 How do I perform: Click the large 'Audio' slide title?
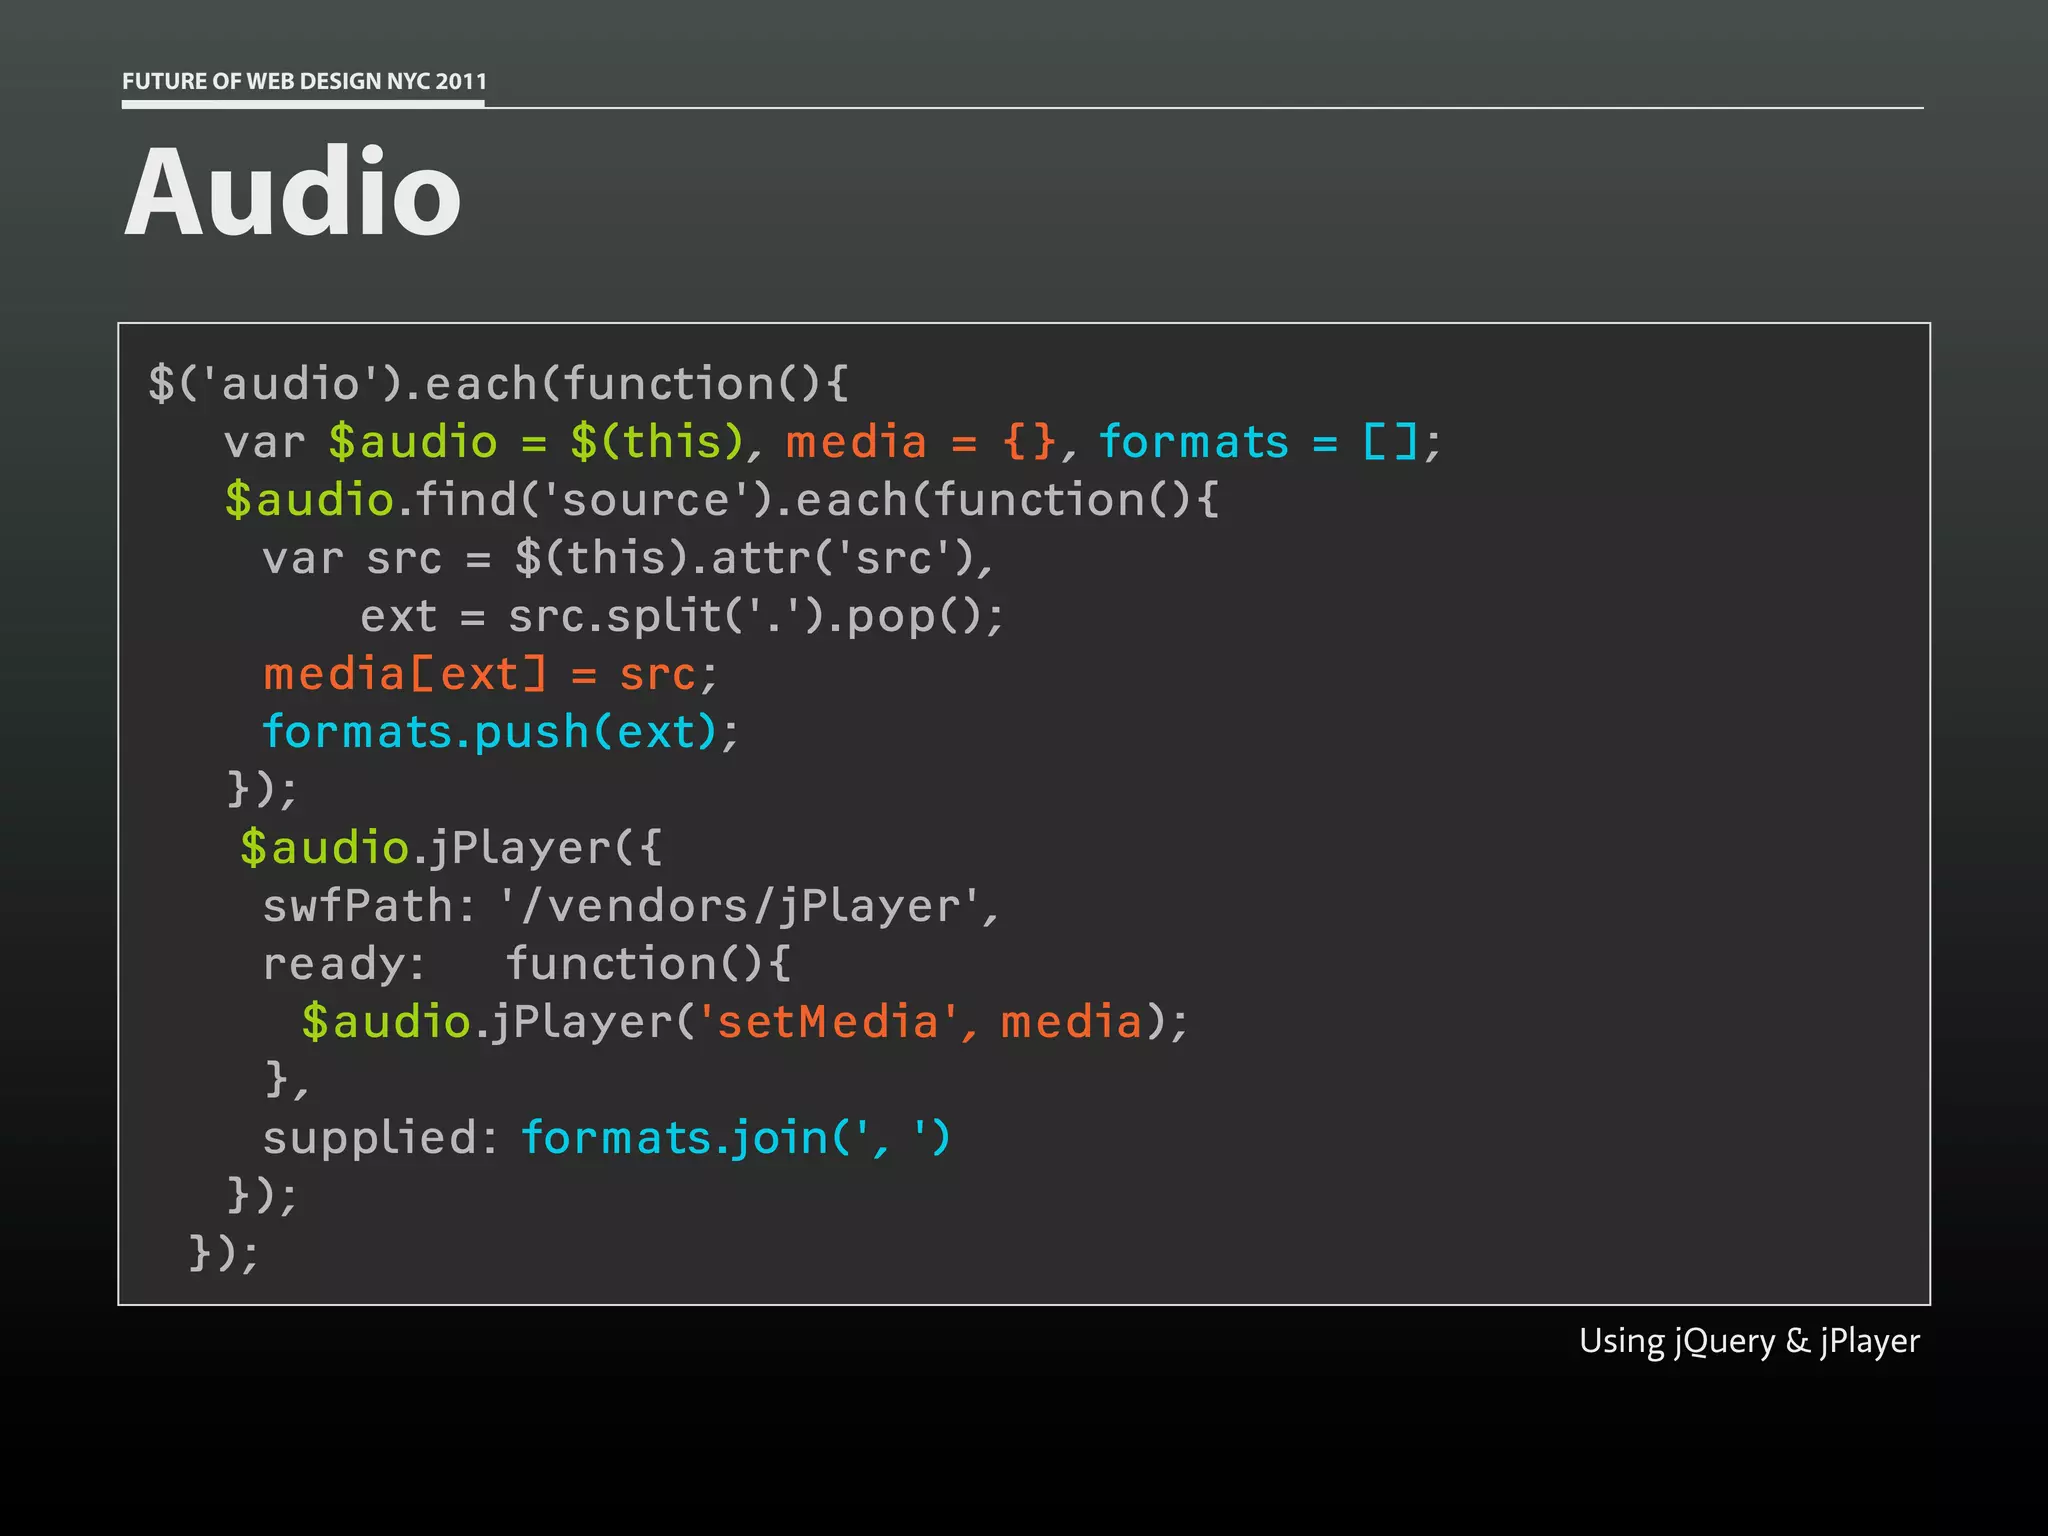pos(292,192)
